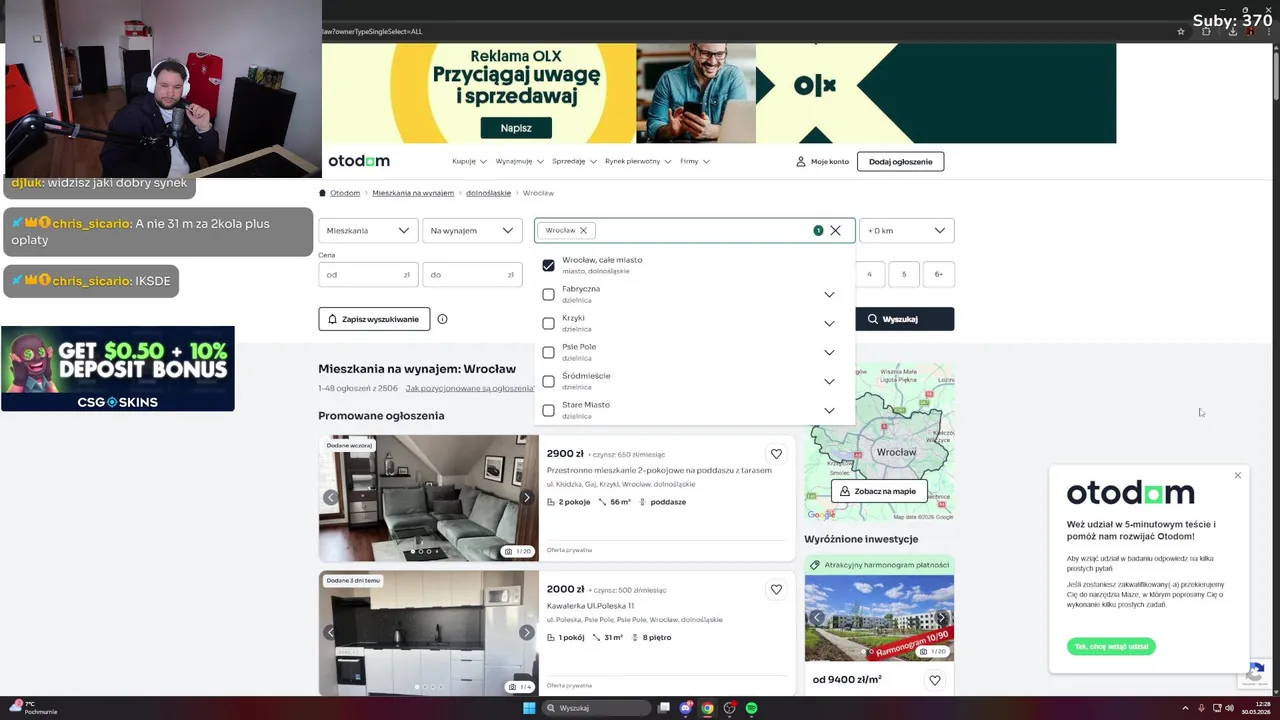Bookmark this page with the star icon
The image size is (1280, 720).
pos(1181,31)
